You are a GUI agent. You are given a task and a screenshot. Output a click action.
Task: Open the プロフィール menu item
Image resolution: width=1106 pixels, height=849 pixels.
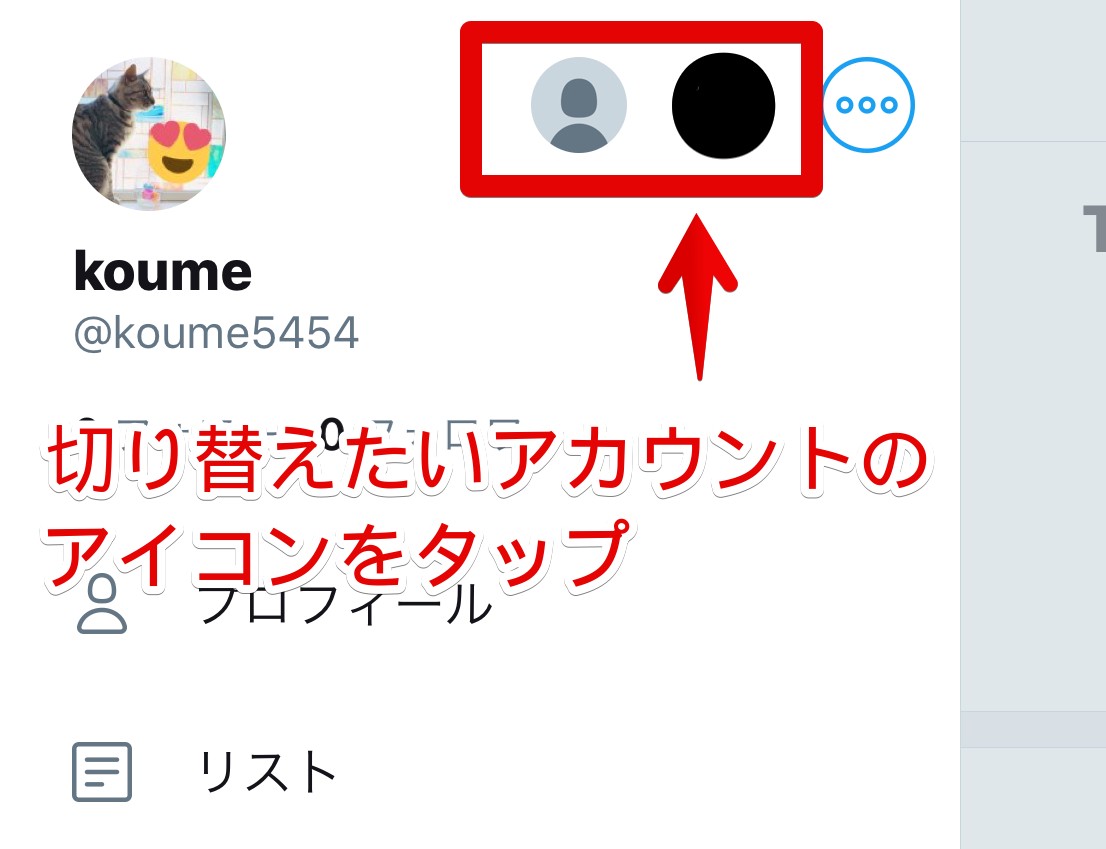tap(345, 605)
